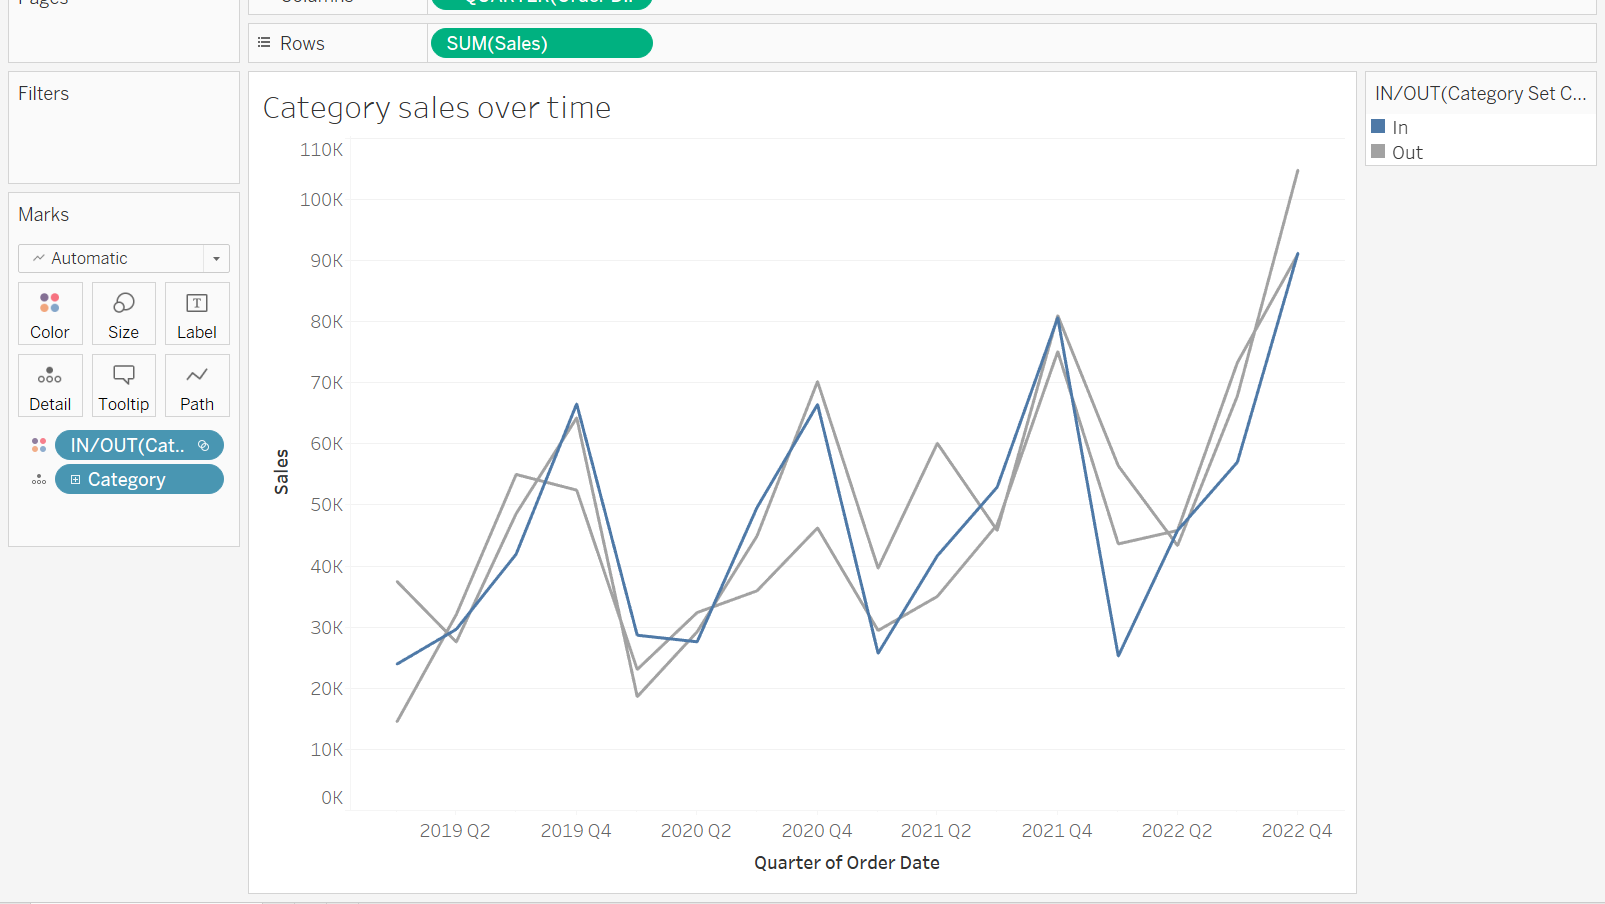Select the IN/OUT(Cat.. pill
The width and height of the screenshot is (1605, 904).
click(x=139, y=445)
